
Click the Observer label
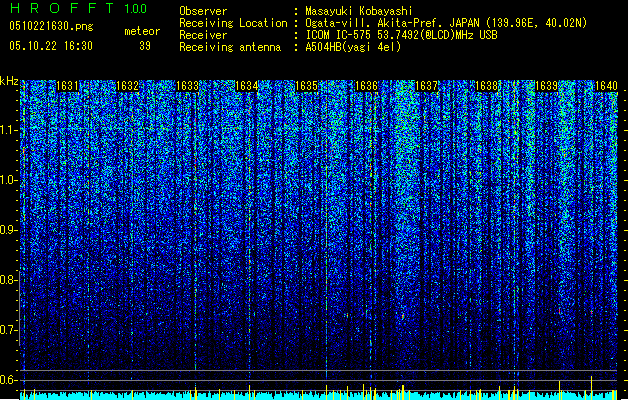pyautogui.click(x=203, y=11)
